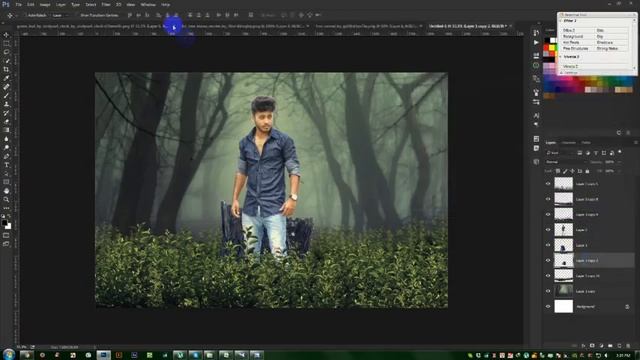Select the Blur tool
The height and width of the screenshot is (360, 640).
click(6, 139)
